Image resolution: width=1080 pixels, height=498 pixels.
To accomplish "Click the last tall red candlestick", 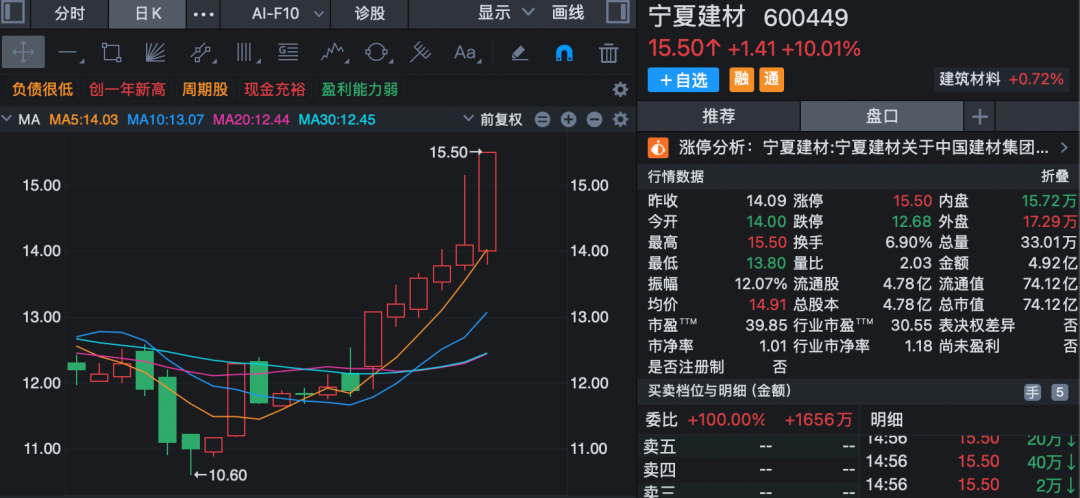I will coord(488,201).
